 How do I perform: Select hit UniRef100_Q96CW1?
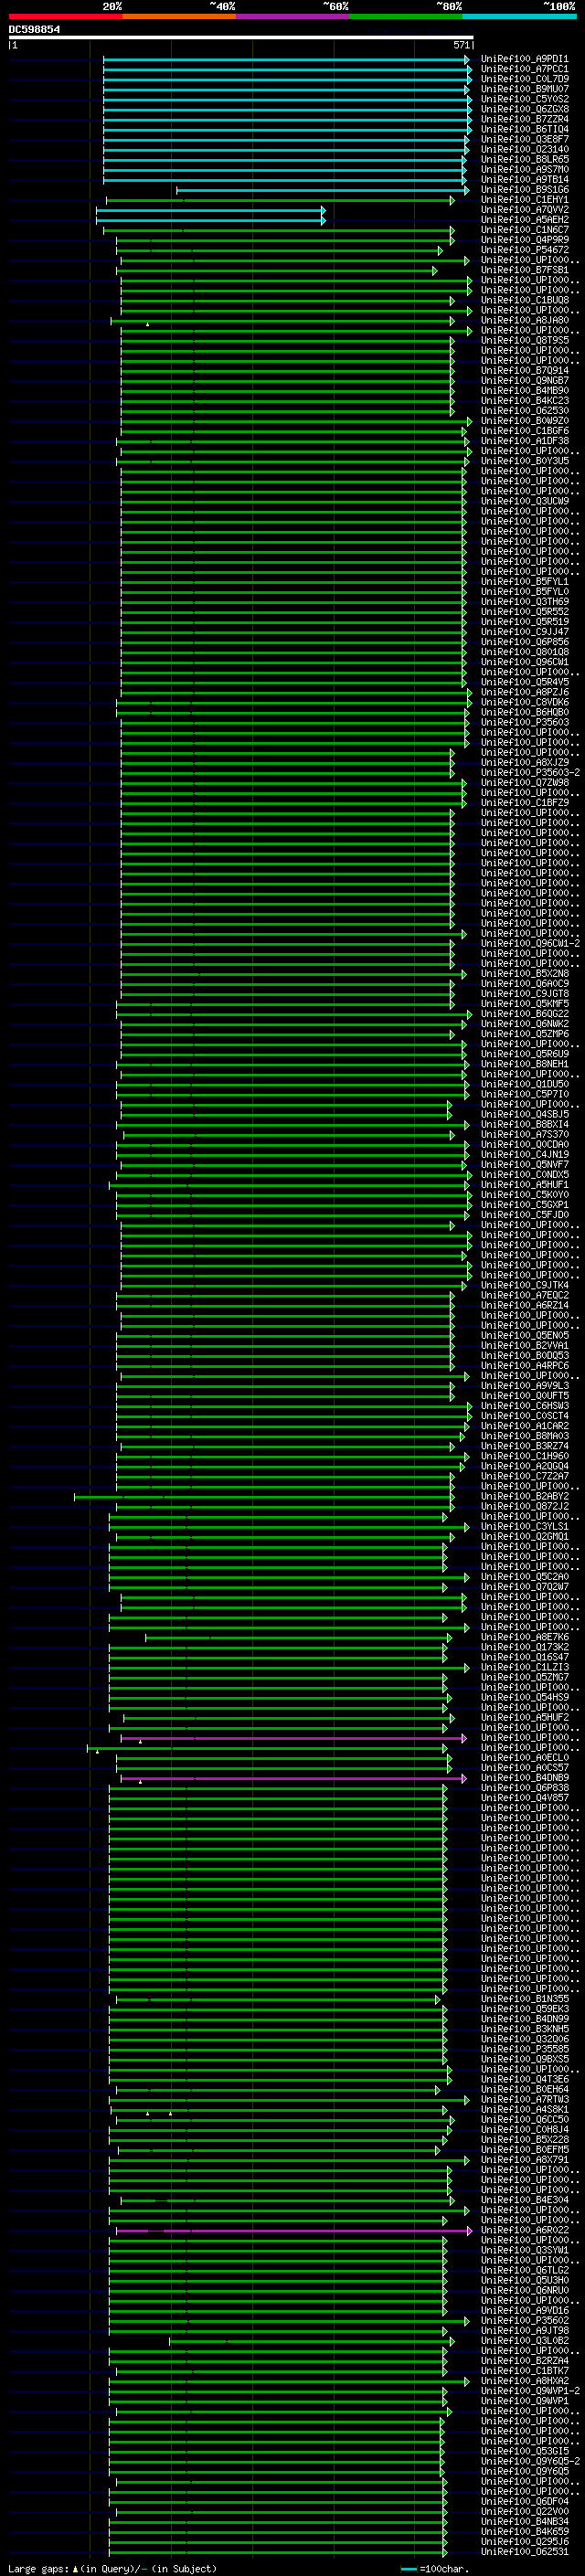tap(524, 662)
